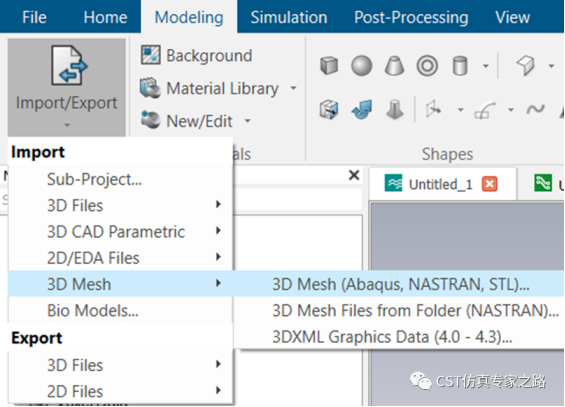Select the Rotate profile shape icon
This screenshot has height=407, width=565.
(x=361, y=109)
